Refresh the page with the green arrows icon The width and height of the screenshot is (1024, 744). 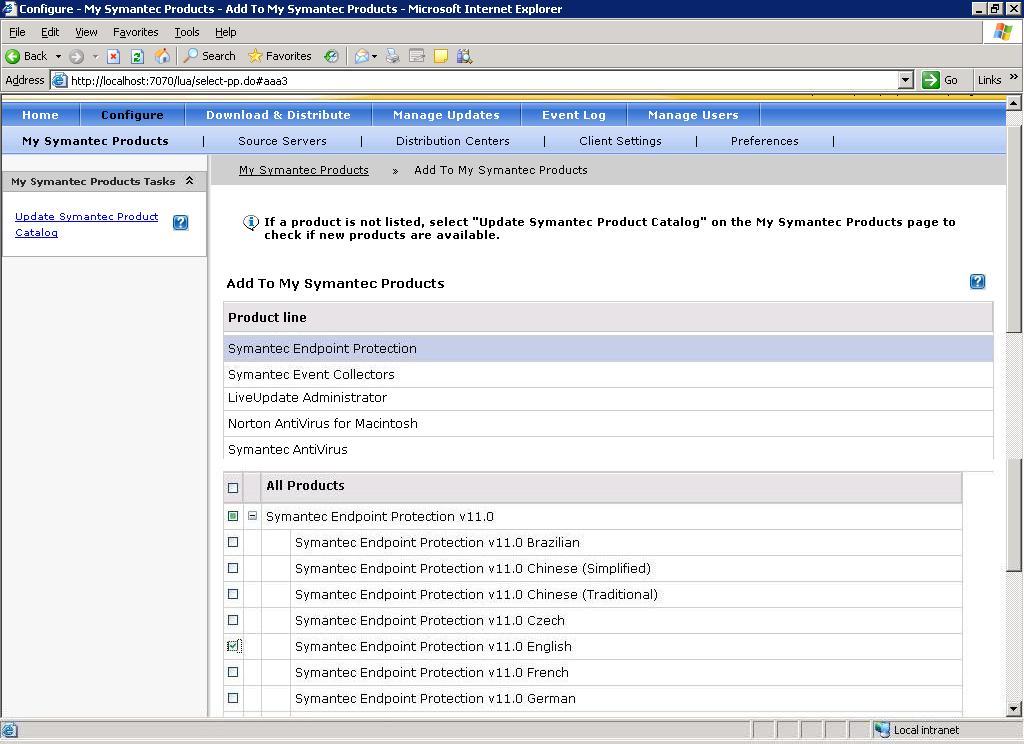pyautogui.click(x=137, y=56)
